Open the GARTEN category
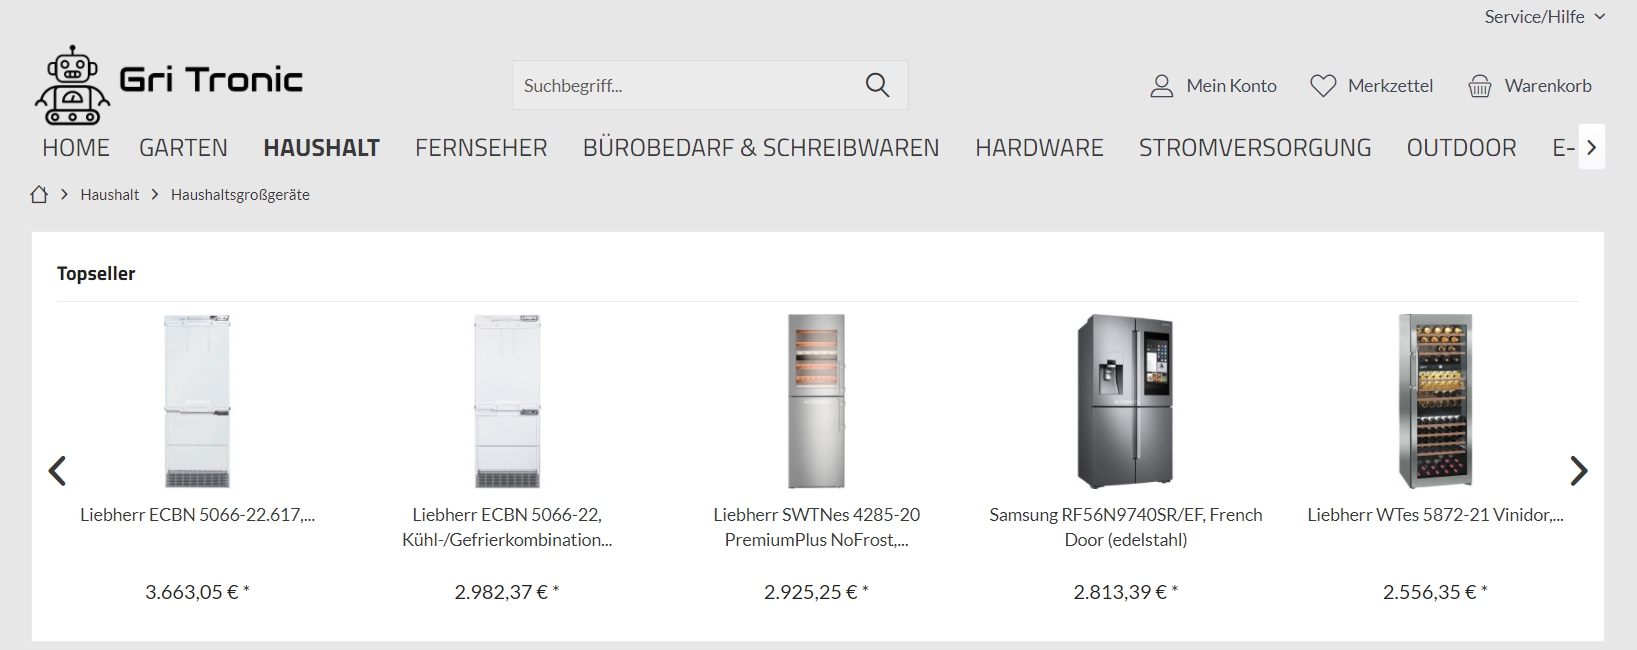 183,148
